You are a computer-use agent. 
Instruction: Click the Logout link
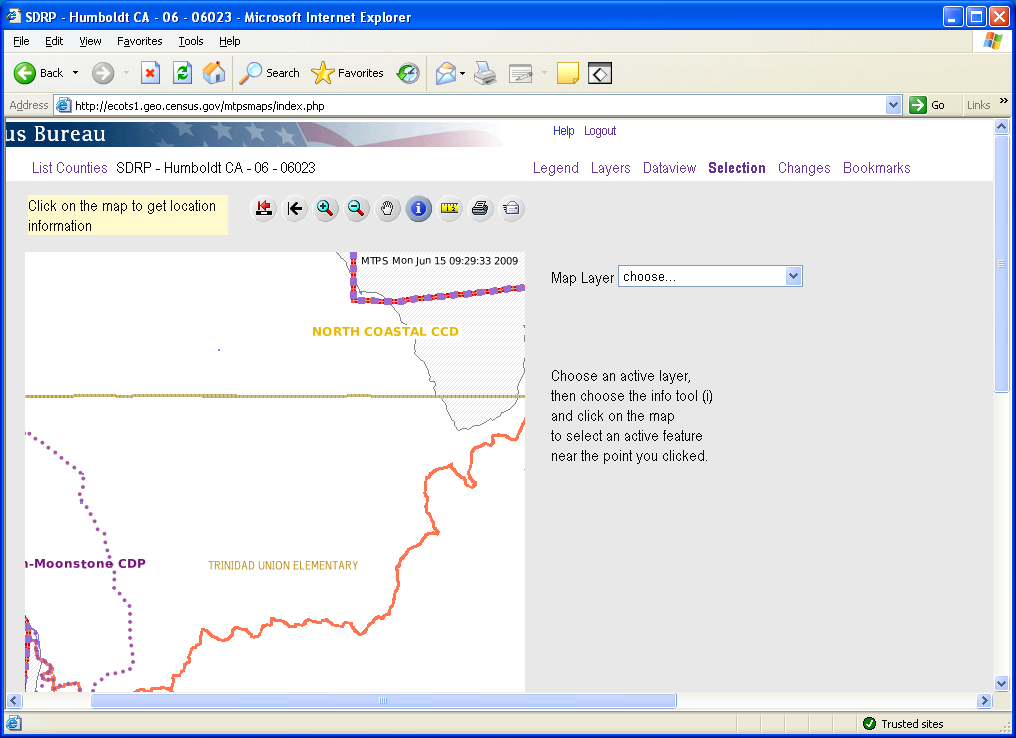[600, 131]
